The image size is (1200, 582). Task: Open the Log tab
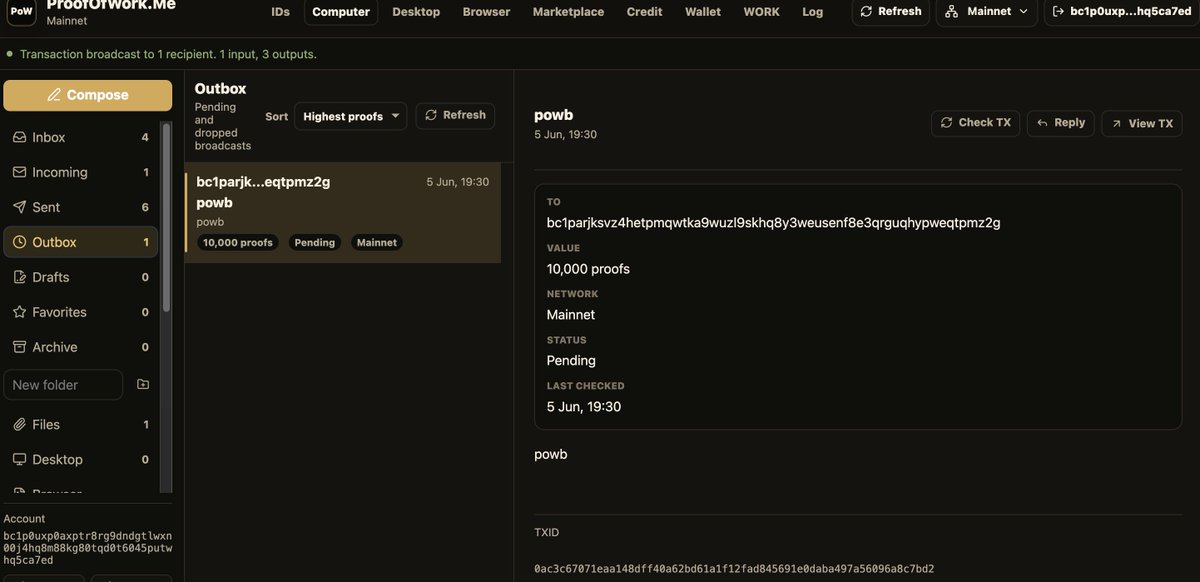pyautogui.click(x=813, y=12)
